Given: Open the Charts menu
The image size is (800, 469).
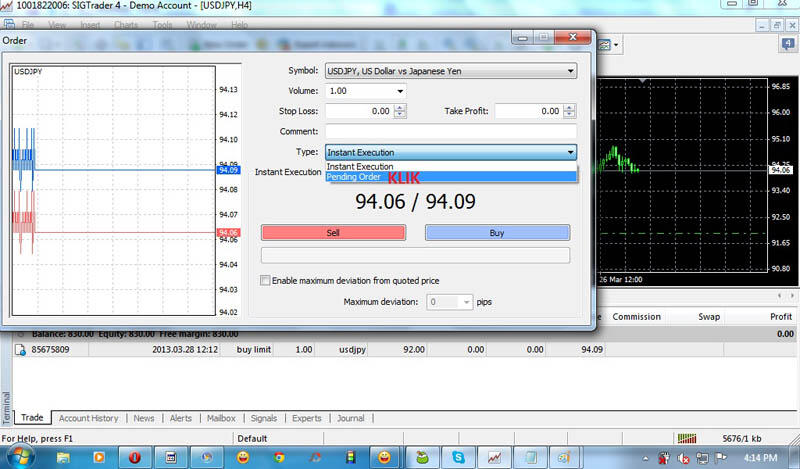Looking at the screenshot, I should pyautogui.click(x=126, y=24).
